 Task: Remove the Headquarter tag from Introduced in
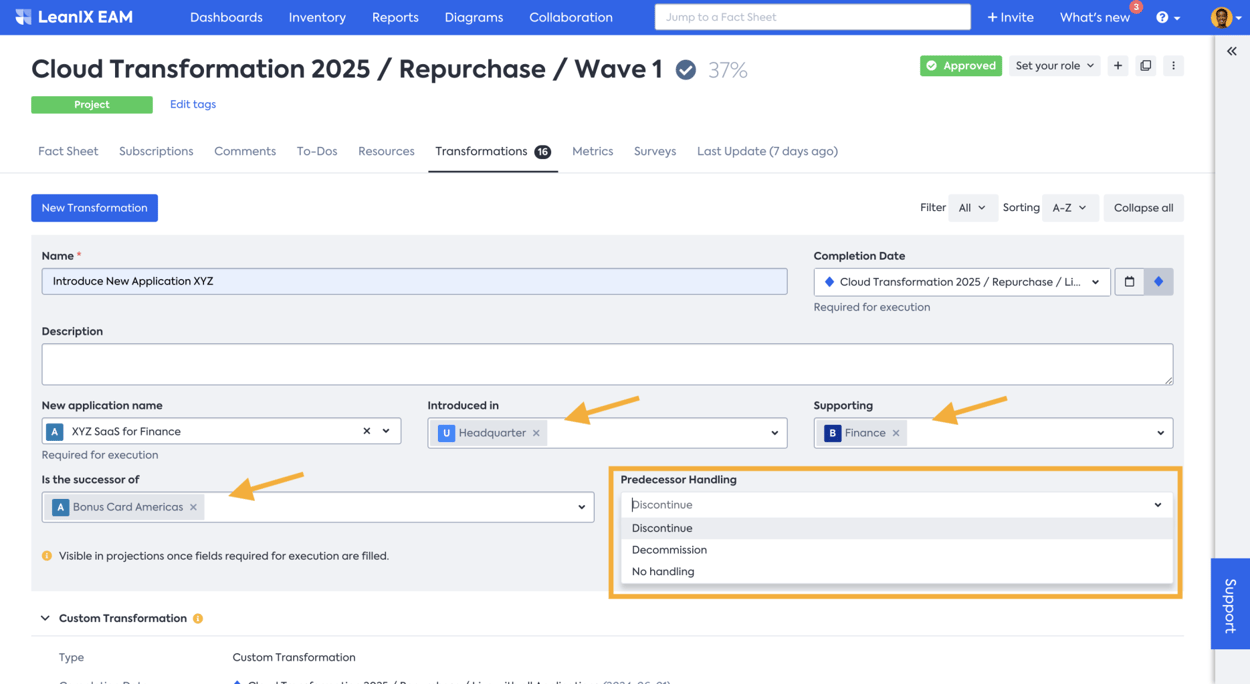[x=536, y=433]
